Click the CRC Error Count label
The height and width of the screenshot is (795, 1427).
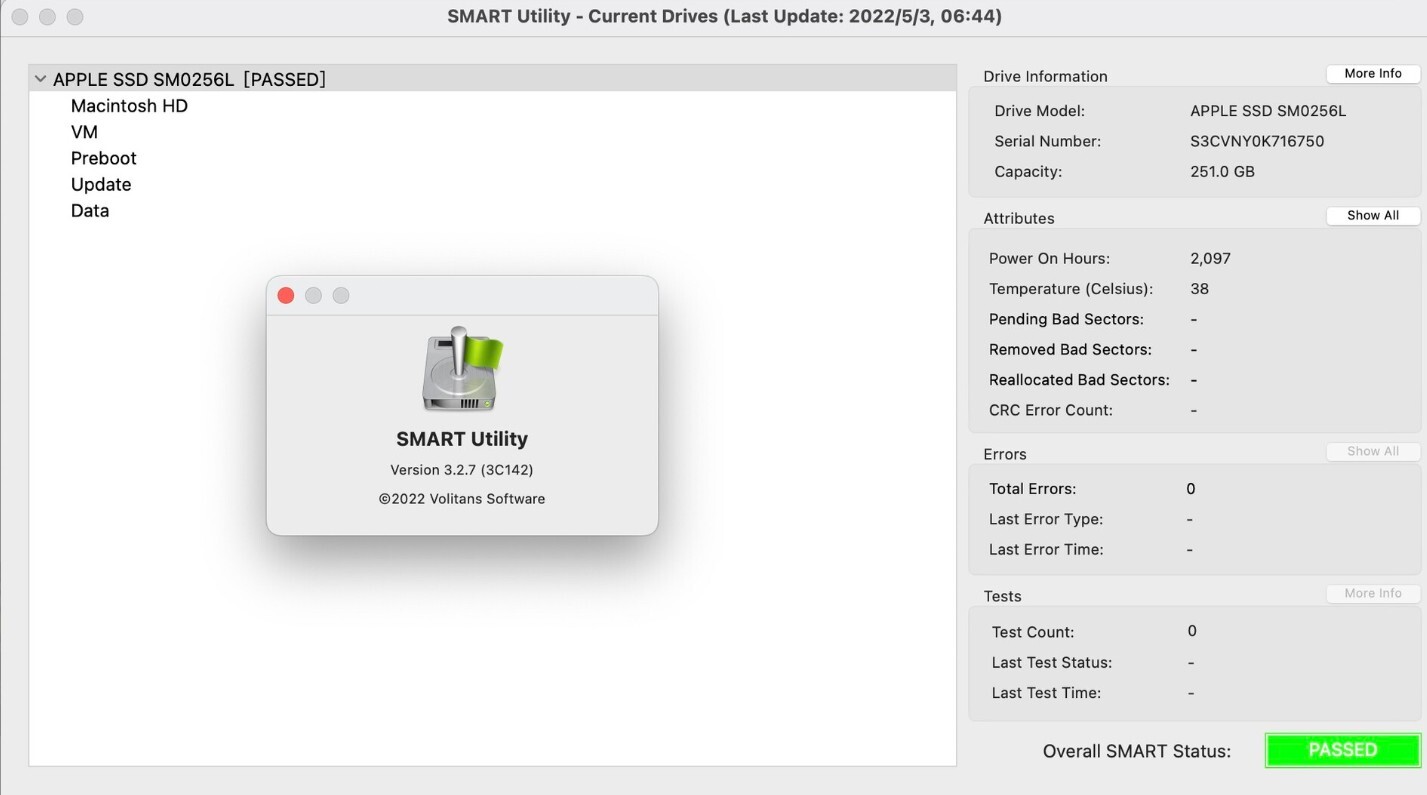[1051, 410]
